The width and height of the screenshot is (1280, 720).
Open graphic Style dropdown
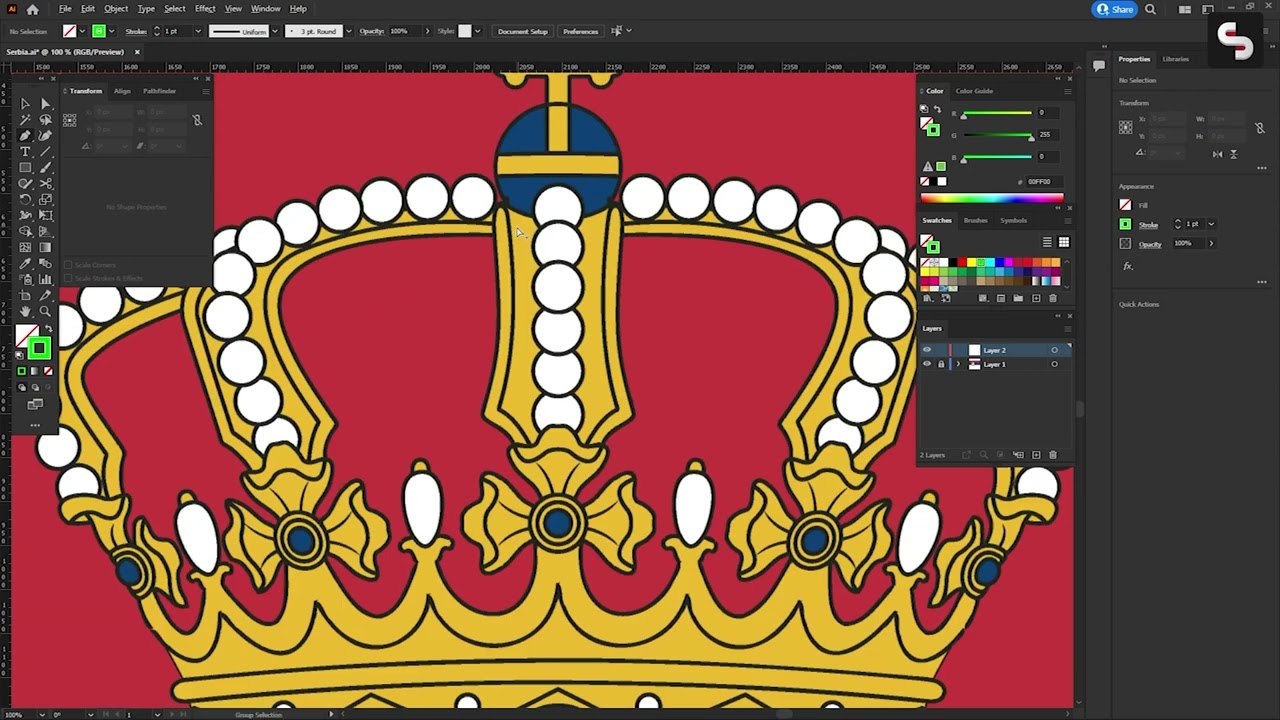[x=477, y=31]
